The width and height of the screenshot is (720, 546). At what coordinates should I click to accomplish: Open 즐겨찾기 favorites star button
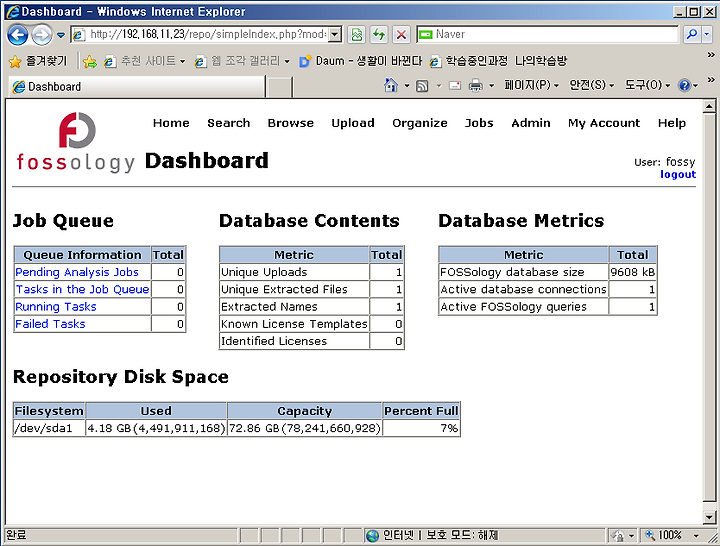(x=38, y=61)
